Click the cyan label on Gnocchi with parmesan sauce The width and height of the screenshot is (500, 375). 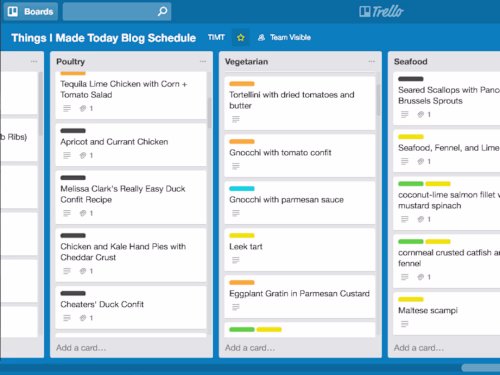click(x=242, y=189)
